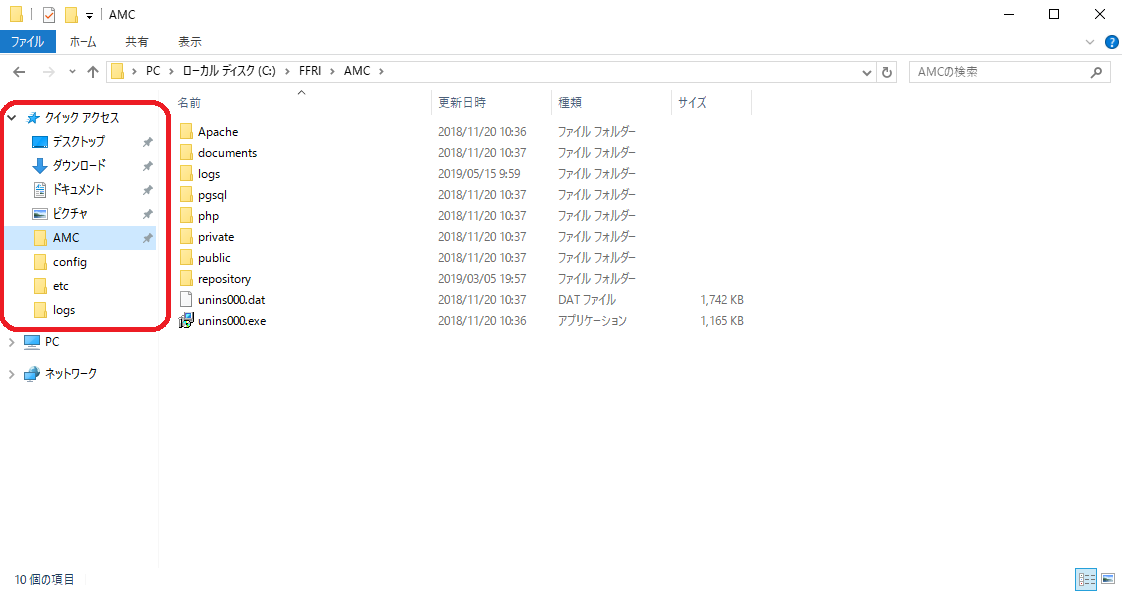This screenshot has width=1122, height=591.
Task: Select the unins000.dat file icon
Action: (x=186, y=300)
